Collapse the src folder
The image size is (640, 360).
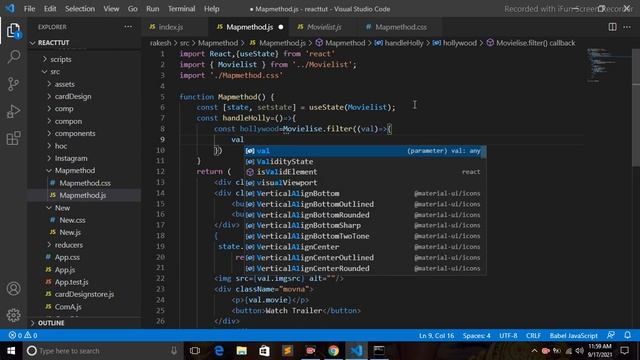55,72
